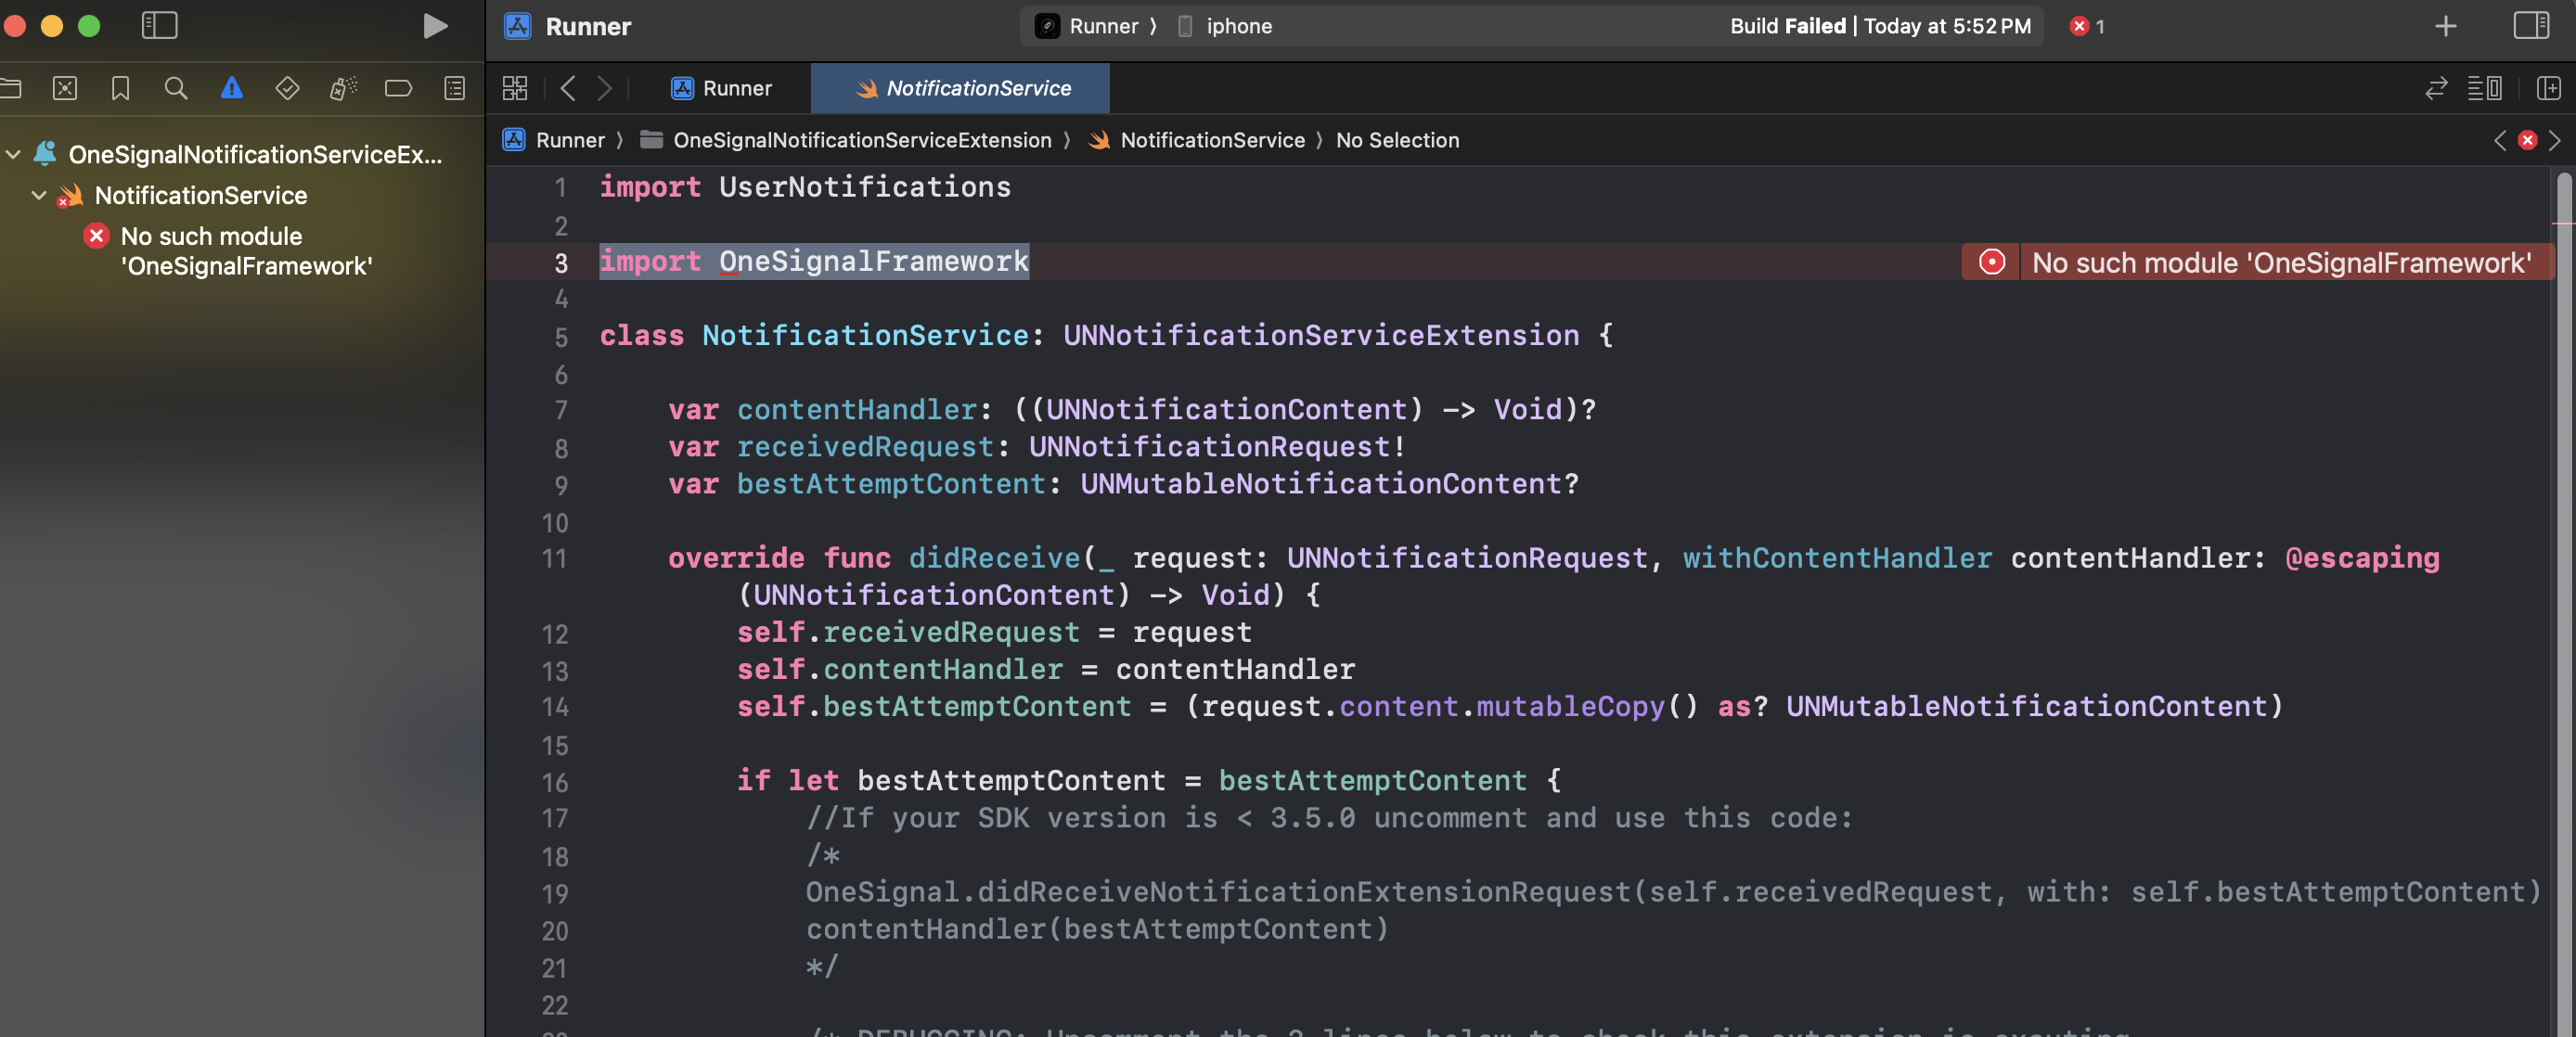The width and height of the screenshot is (2576, 1037).
Task: Click the NotificationService file breadcrumb
Action: (x=1197, y=140)
